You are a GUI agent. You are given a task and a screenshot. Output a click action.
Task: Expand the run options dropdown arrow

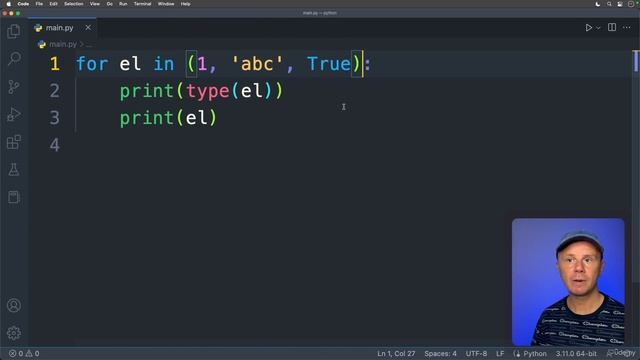click(598, 28)
